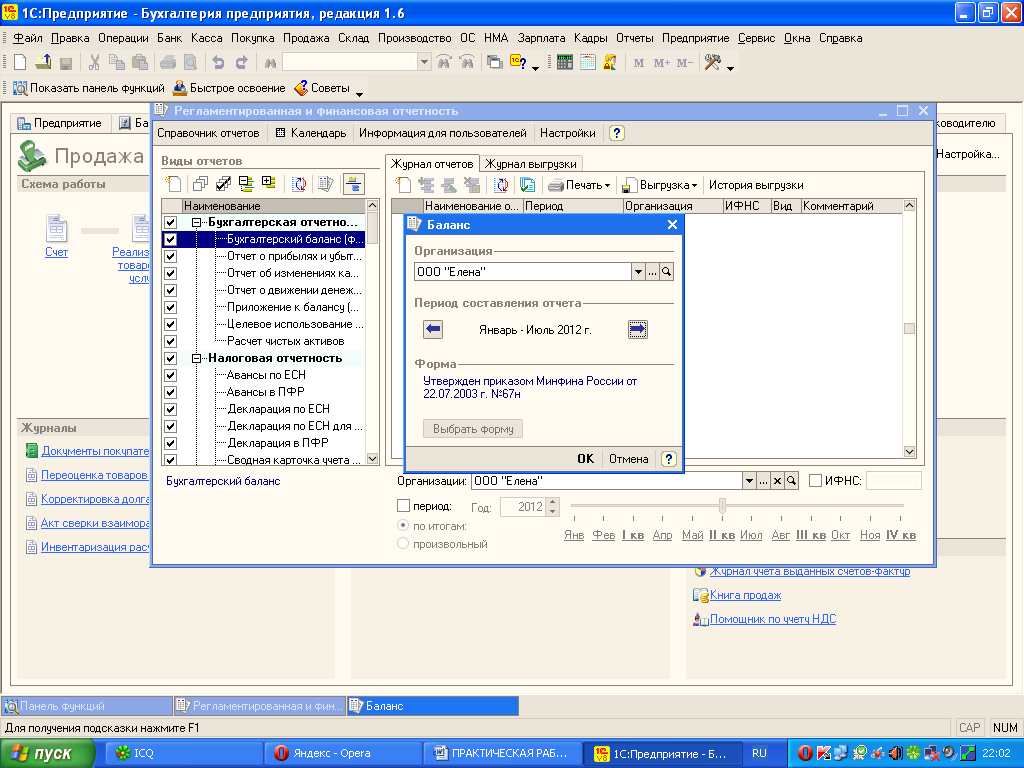Image resolution: width=1024 pixels, height=768 pixels.
Task: Click the open file icon in main toolbar
Action: pyautogui.click(x=43, y=63)
